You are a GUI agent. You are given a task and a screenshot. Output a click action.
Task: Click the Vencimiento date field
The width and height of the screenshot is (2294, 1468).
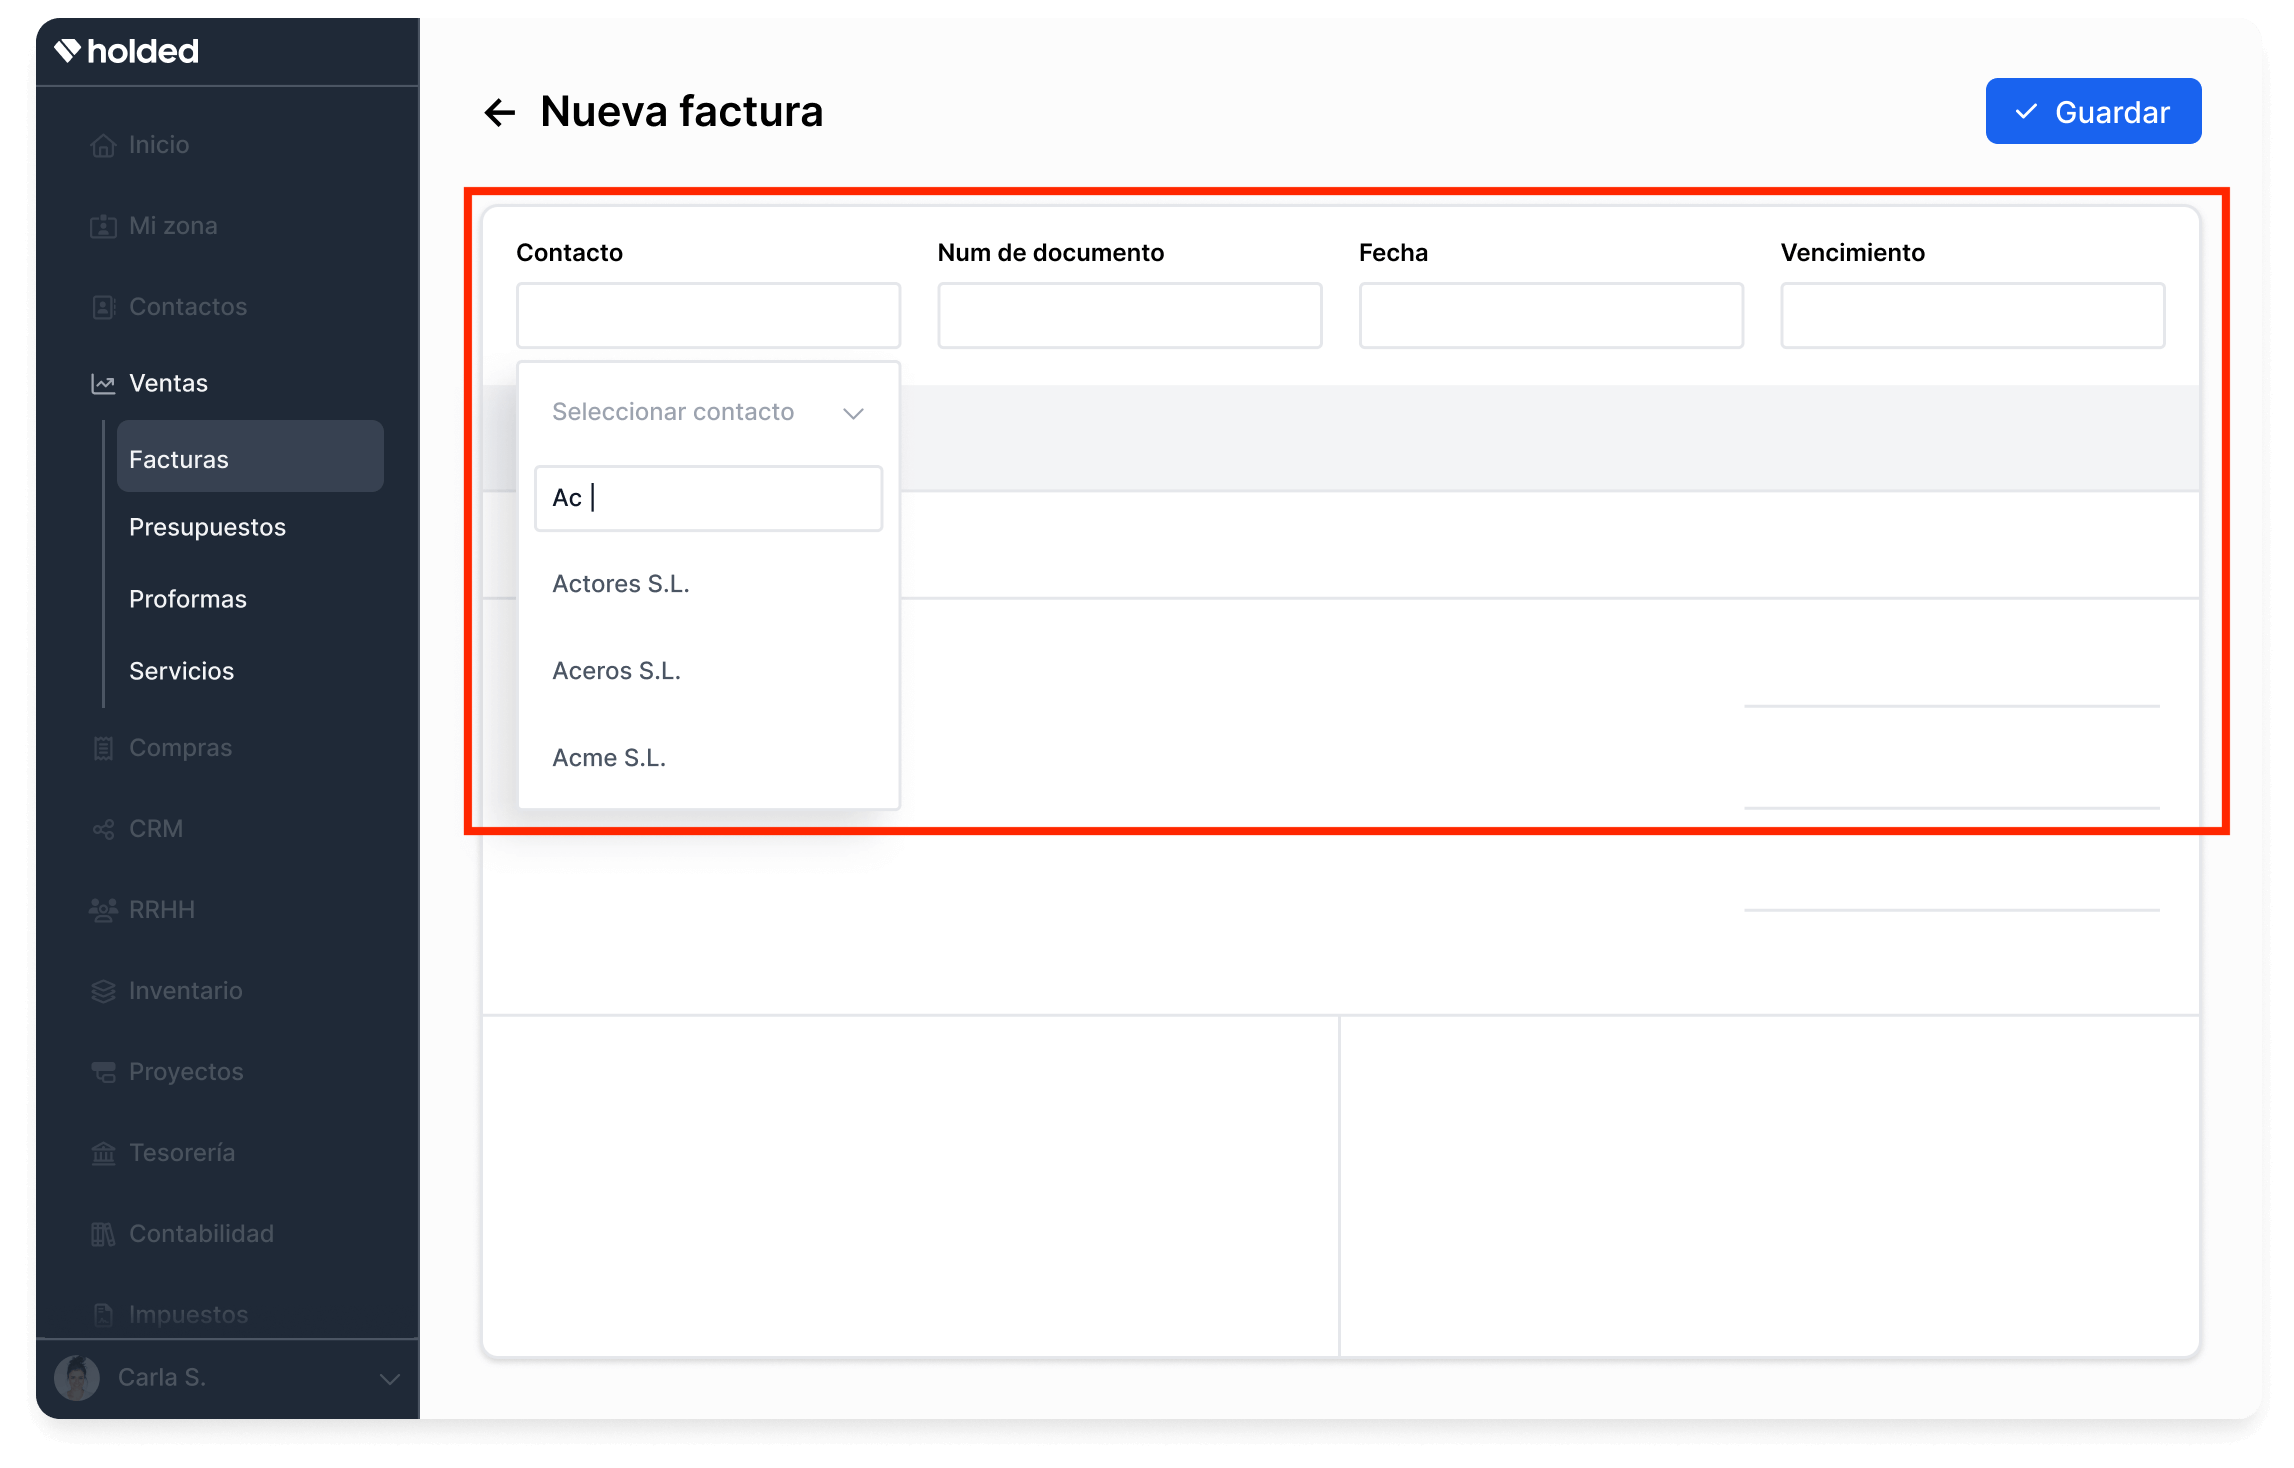click(1971, 316)
